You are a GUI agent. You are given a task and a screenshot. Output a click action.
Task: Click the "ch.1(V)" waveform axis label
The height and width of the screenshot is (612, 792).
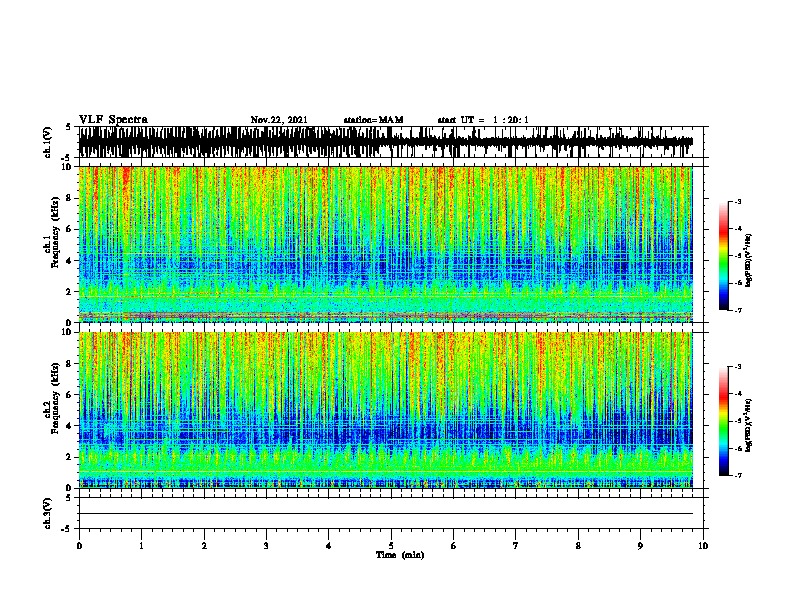[48, 142]
